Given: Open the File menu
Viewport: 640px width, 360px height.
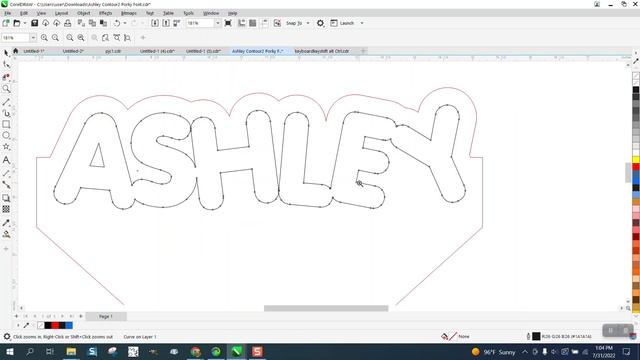Looking at the screenshot, I should (x=8, y=13).
